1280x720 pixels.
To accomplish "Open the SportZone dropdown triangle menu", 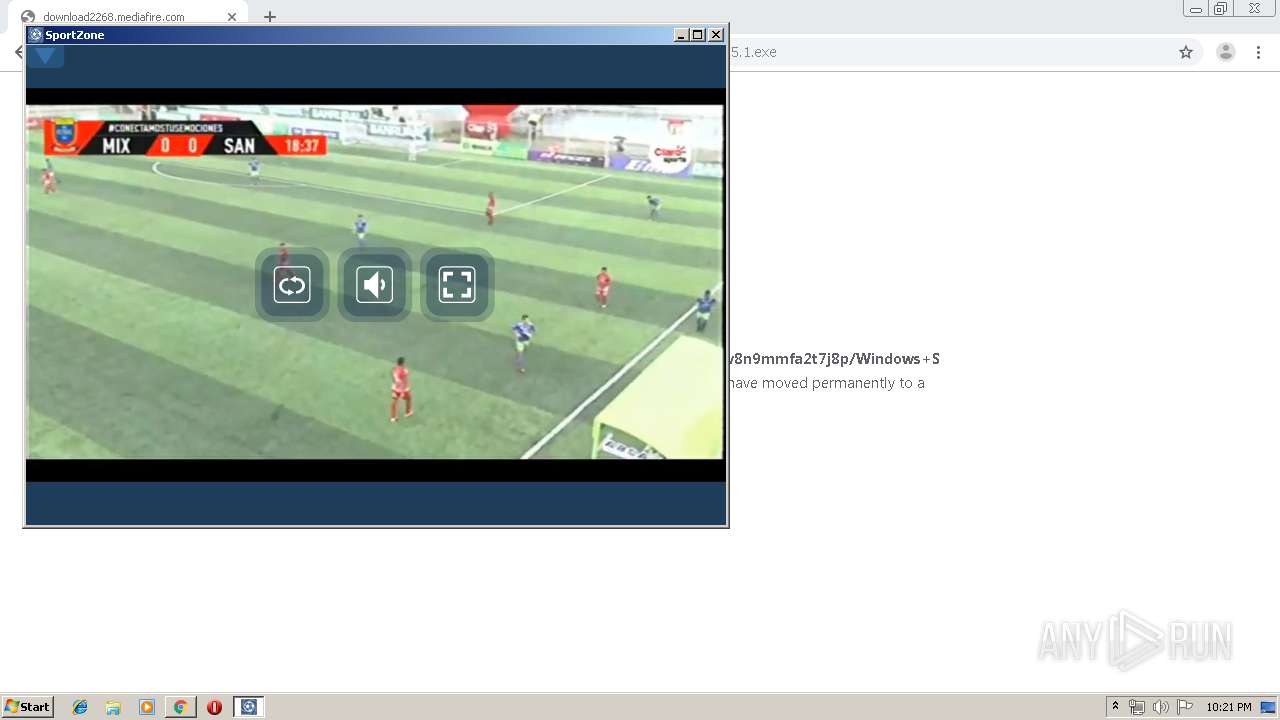I will [x=45, y=56].
